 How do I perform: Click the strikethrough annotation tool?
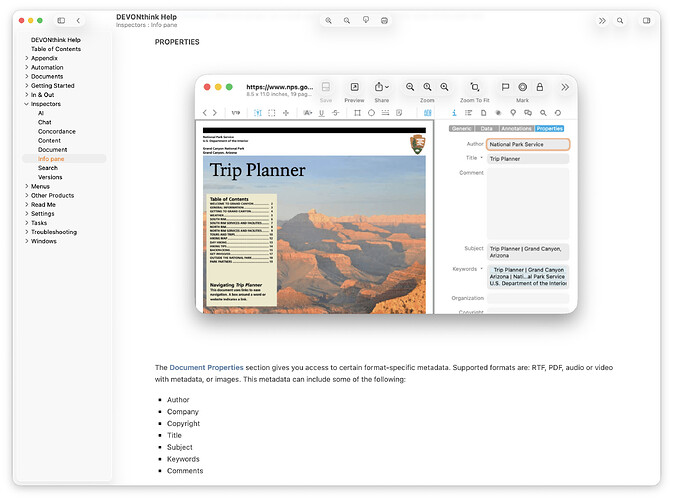click(x=336, y=113)
